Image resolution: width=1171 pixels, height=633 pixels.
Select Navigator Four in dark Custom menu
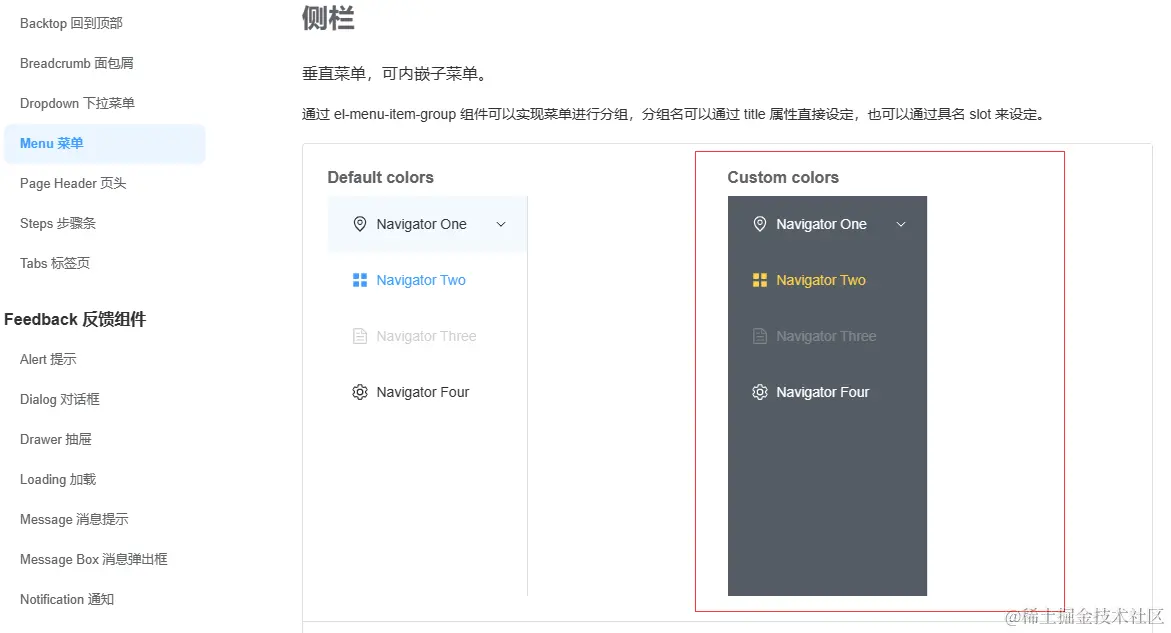827,392
